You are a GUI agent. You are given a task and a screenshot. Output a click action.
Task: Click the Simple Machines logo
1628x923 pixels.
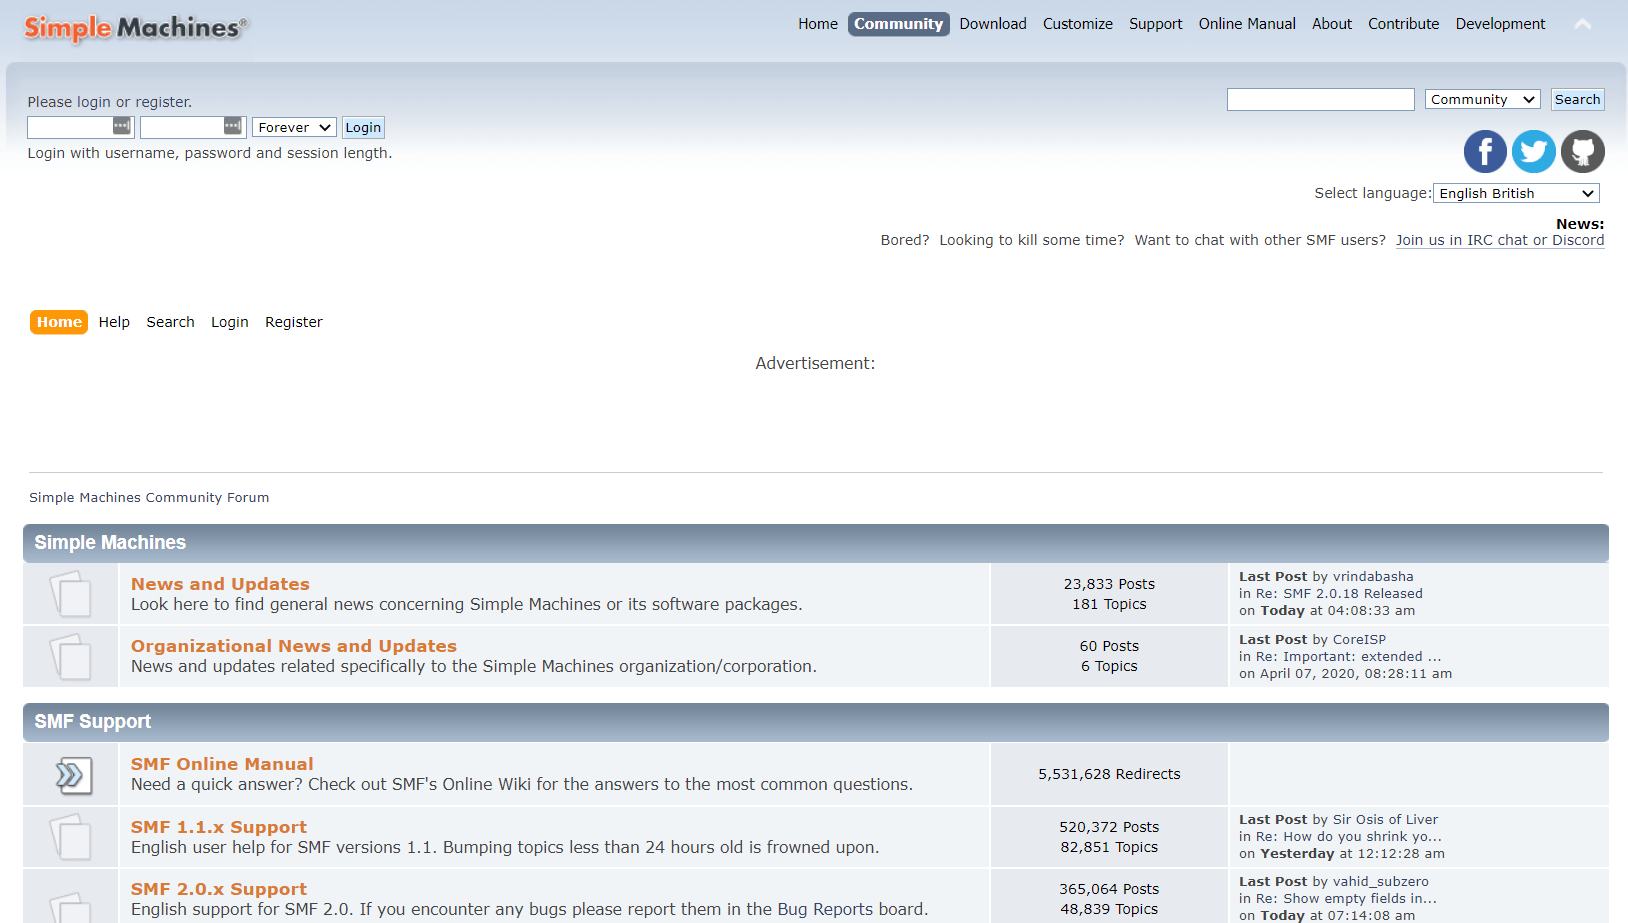pyautogui.click(x=135, y=29)
